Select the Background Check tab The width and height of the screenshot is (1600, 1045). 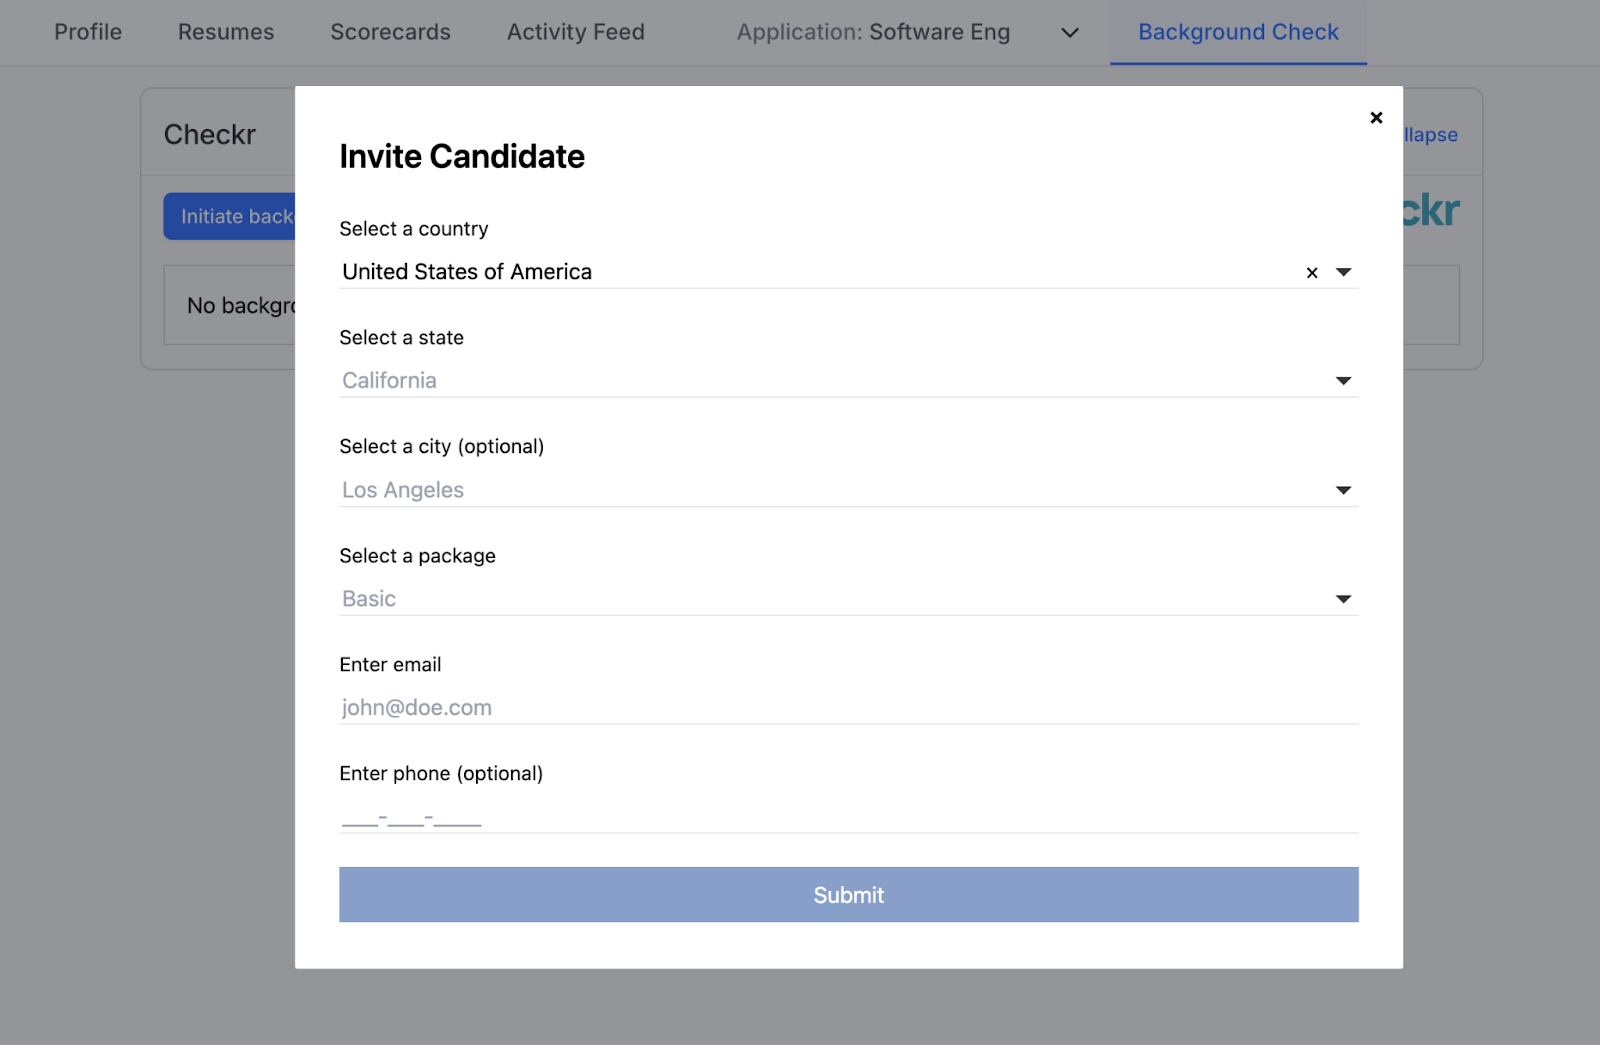[x=1238, y=32]
